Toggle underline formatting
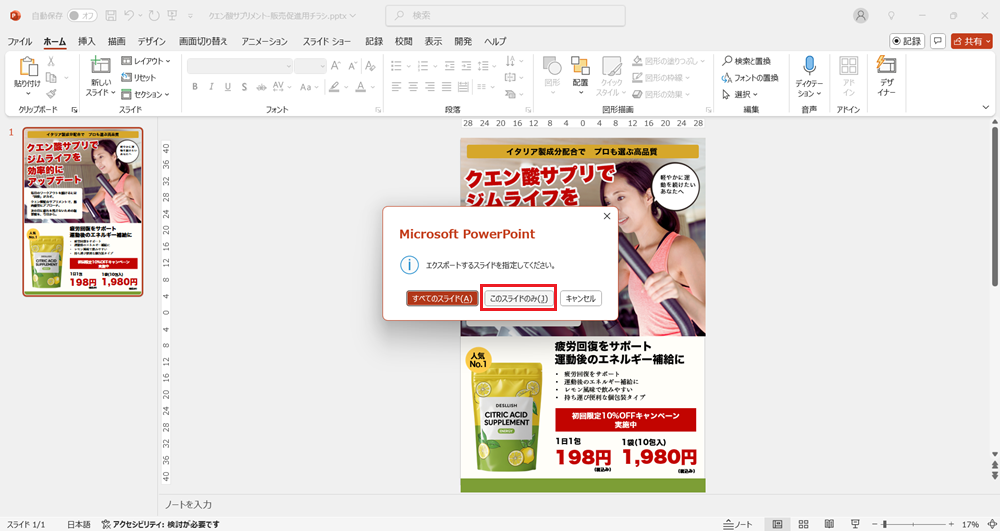Image resolution: width=1000 pixels, height=531 pixels. tap(228, 87)
